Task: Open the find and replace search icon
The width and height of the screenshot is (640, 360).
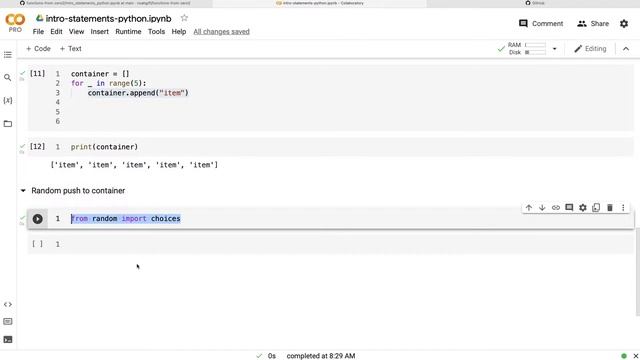Action: pyautogui.click(x=7, y=77)
